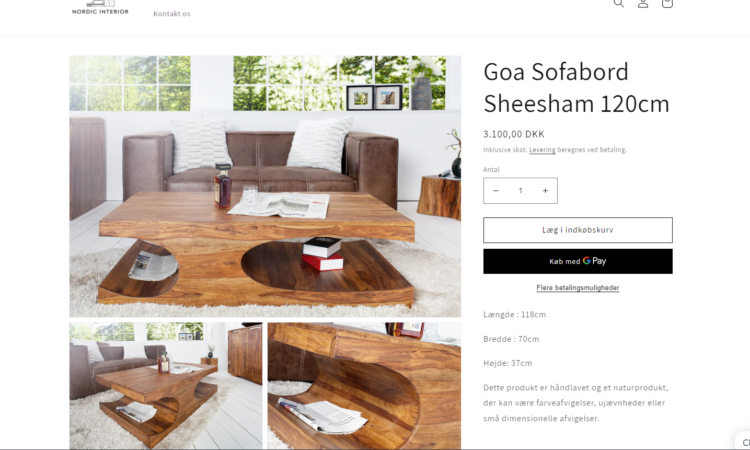Click the 3.100,00 DKK price text
The height and width of the screenshot is (450, 750).
pyautogui.click(x=514, y=134)
